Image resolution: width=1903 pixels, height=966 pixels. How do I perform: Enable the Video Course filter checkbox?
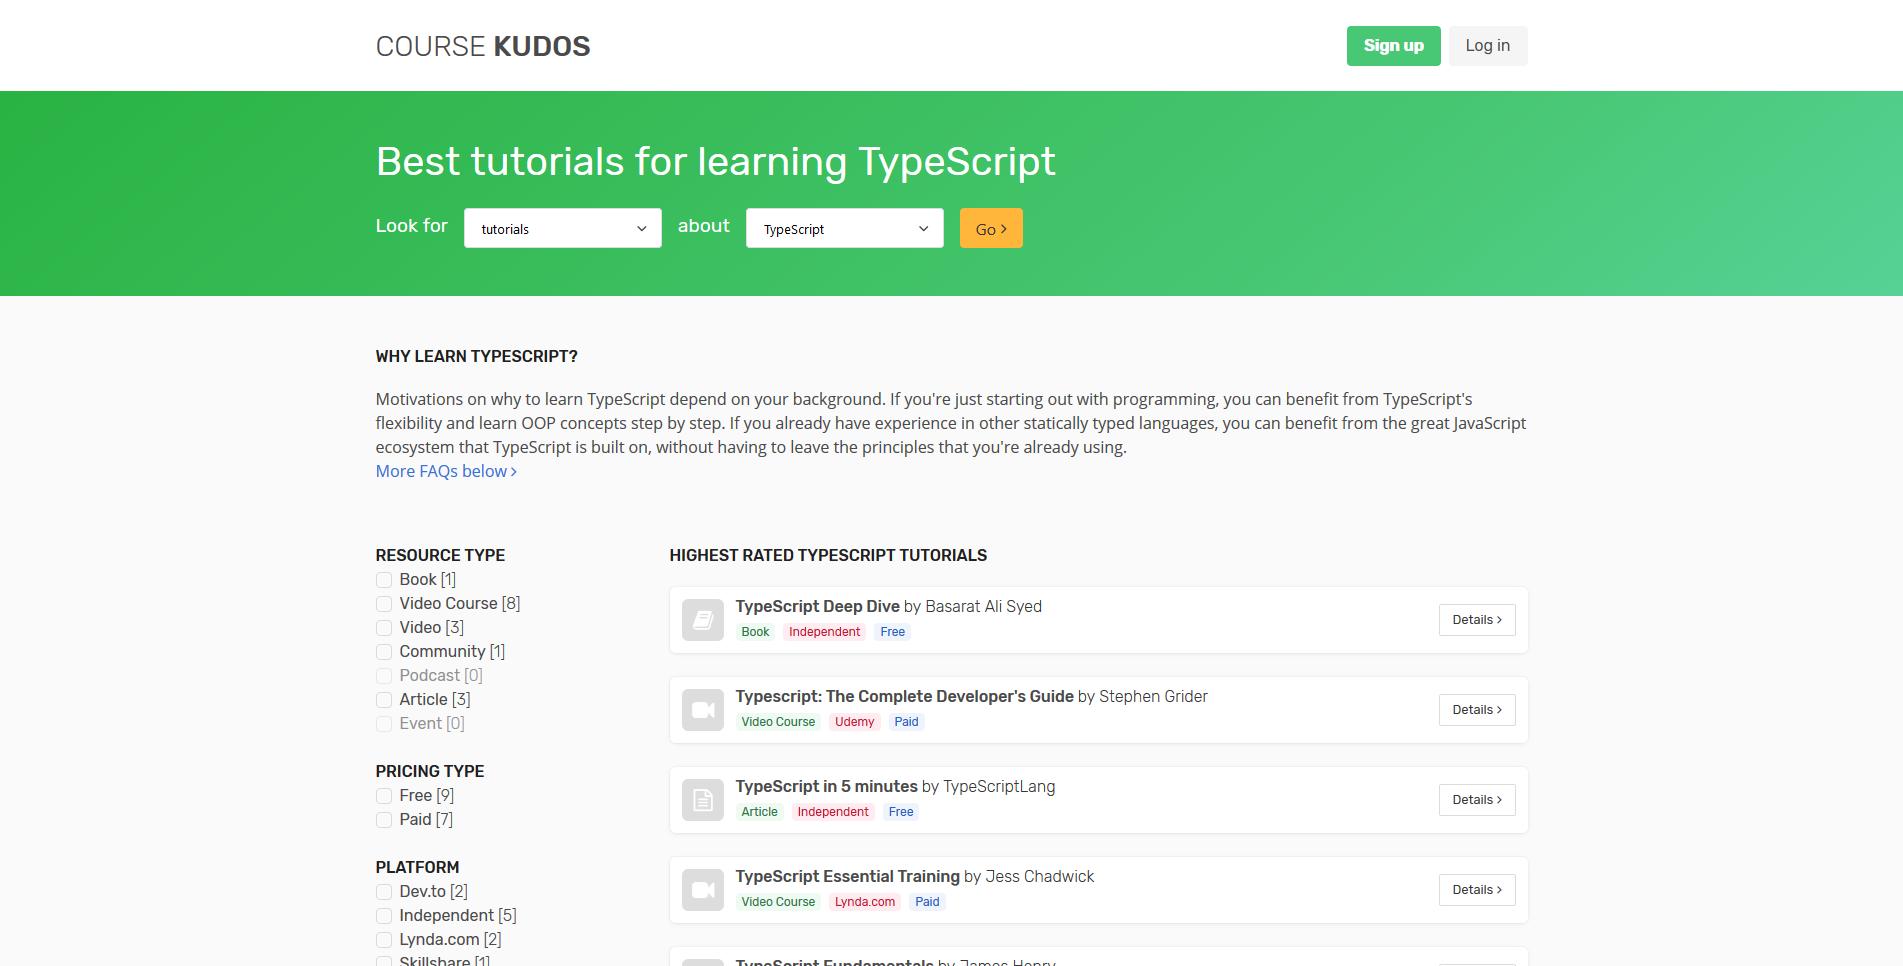click(384, 604)
